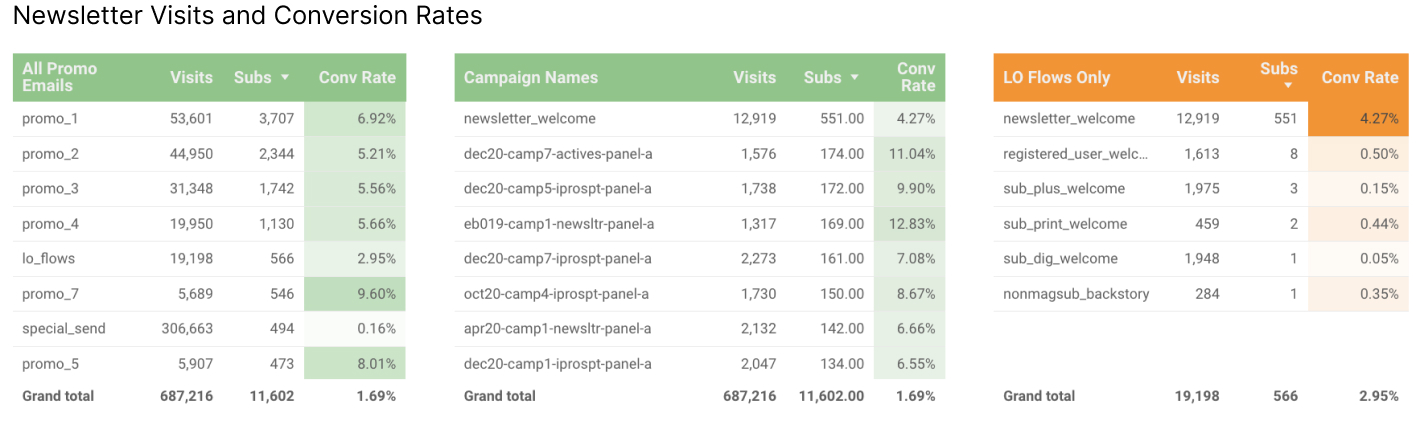1420x421 pixels.
Task: Select the special_send row label
Action: coord(64,329)
